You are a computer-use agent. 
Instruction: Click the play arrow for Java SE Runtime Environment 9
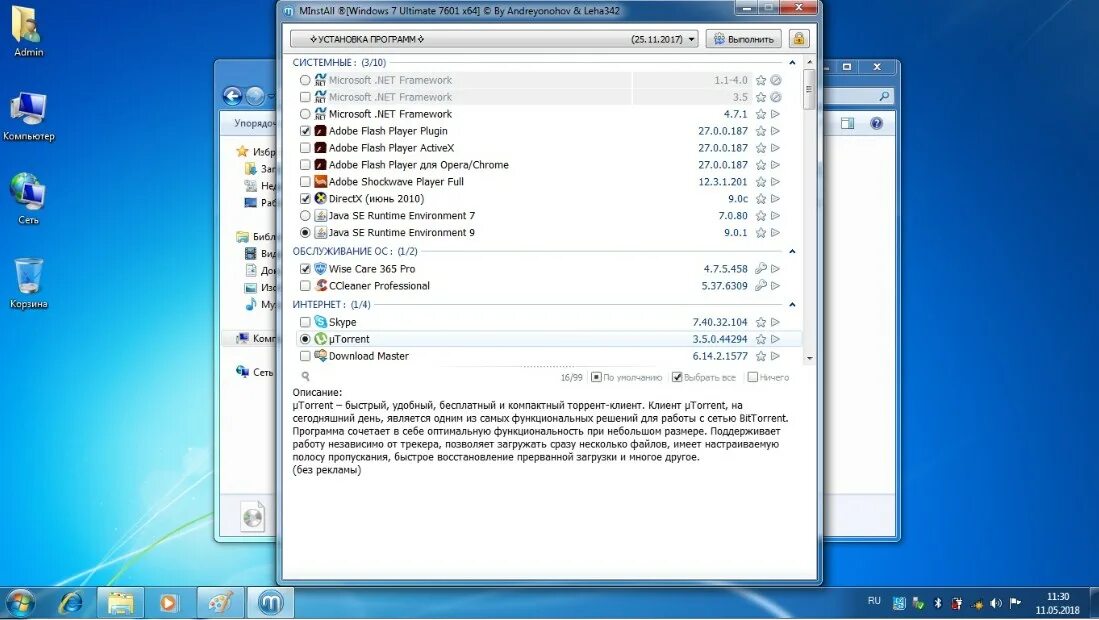pyautogui.click(x=775, y=233)
